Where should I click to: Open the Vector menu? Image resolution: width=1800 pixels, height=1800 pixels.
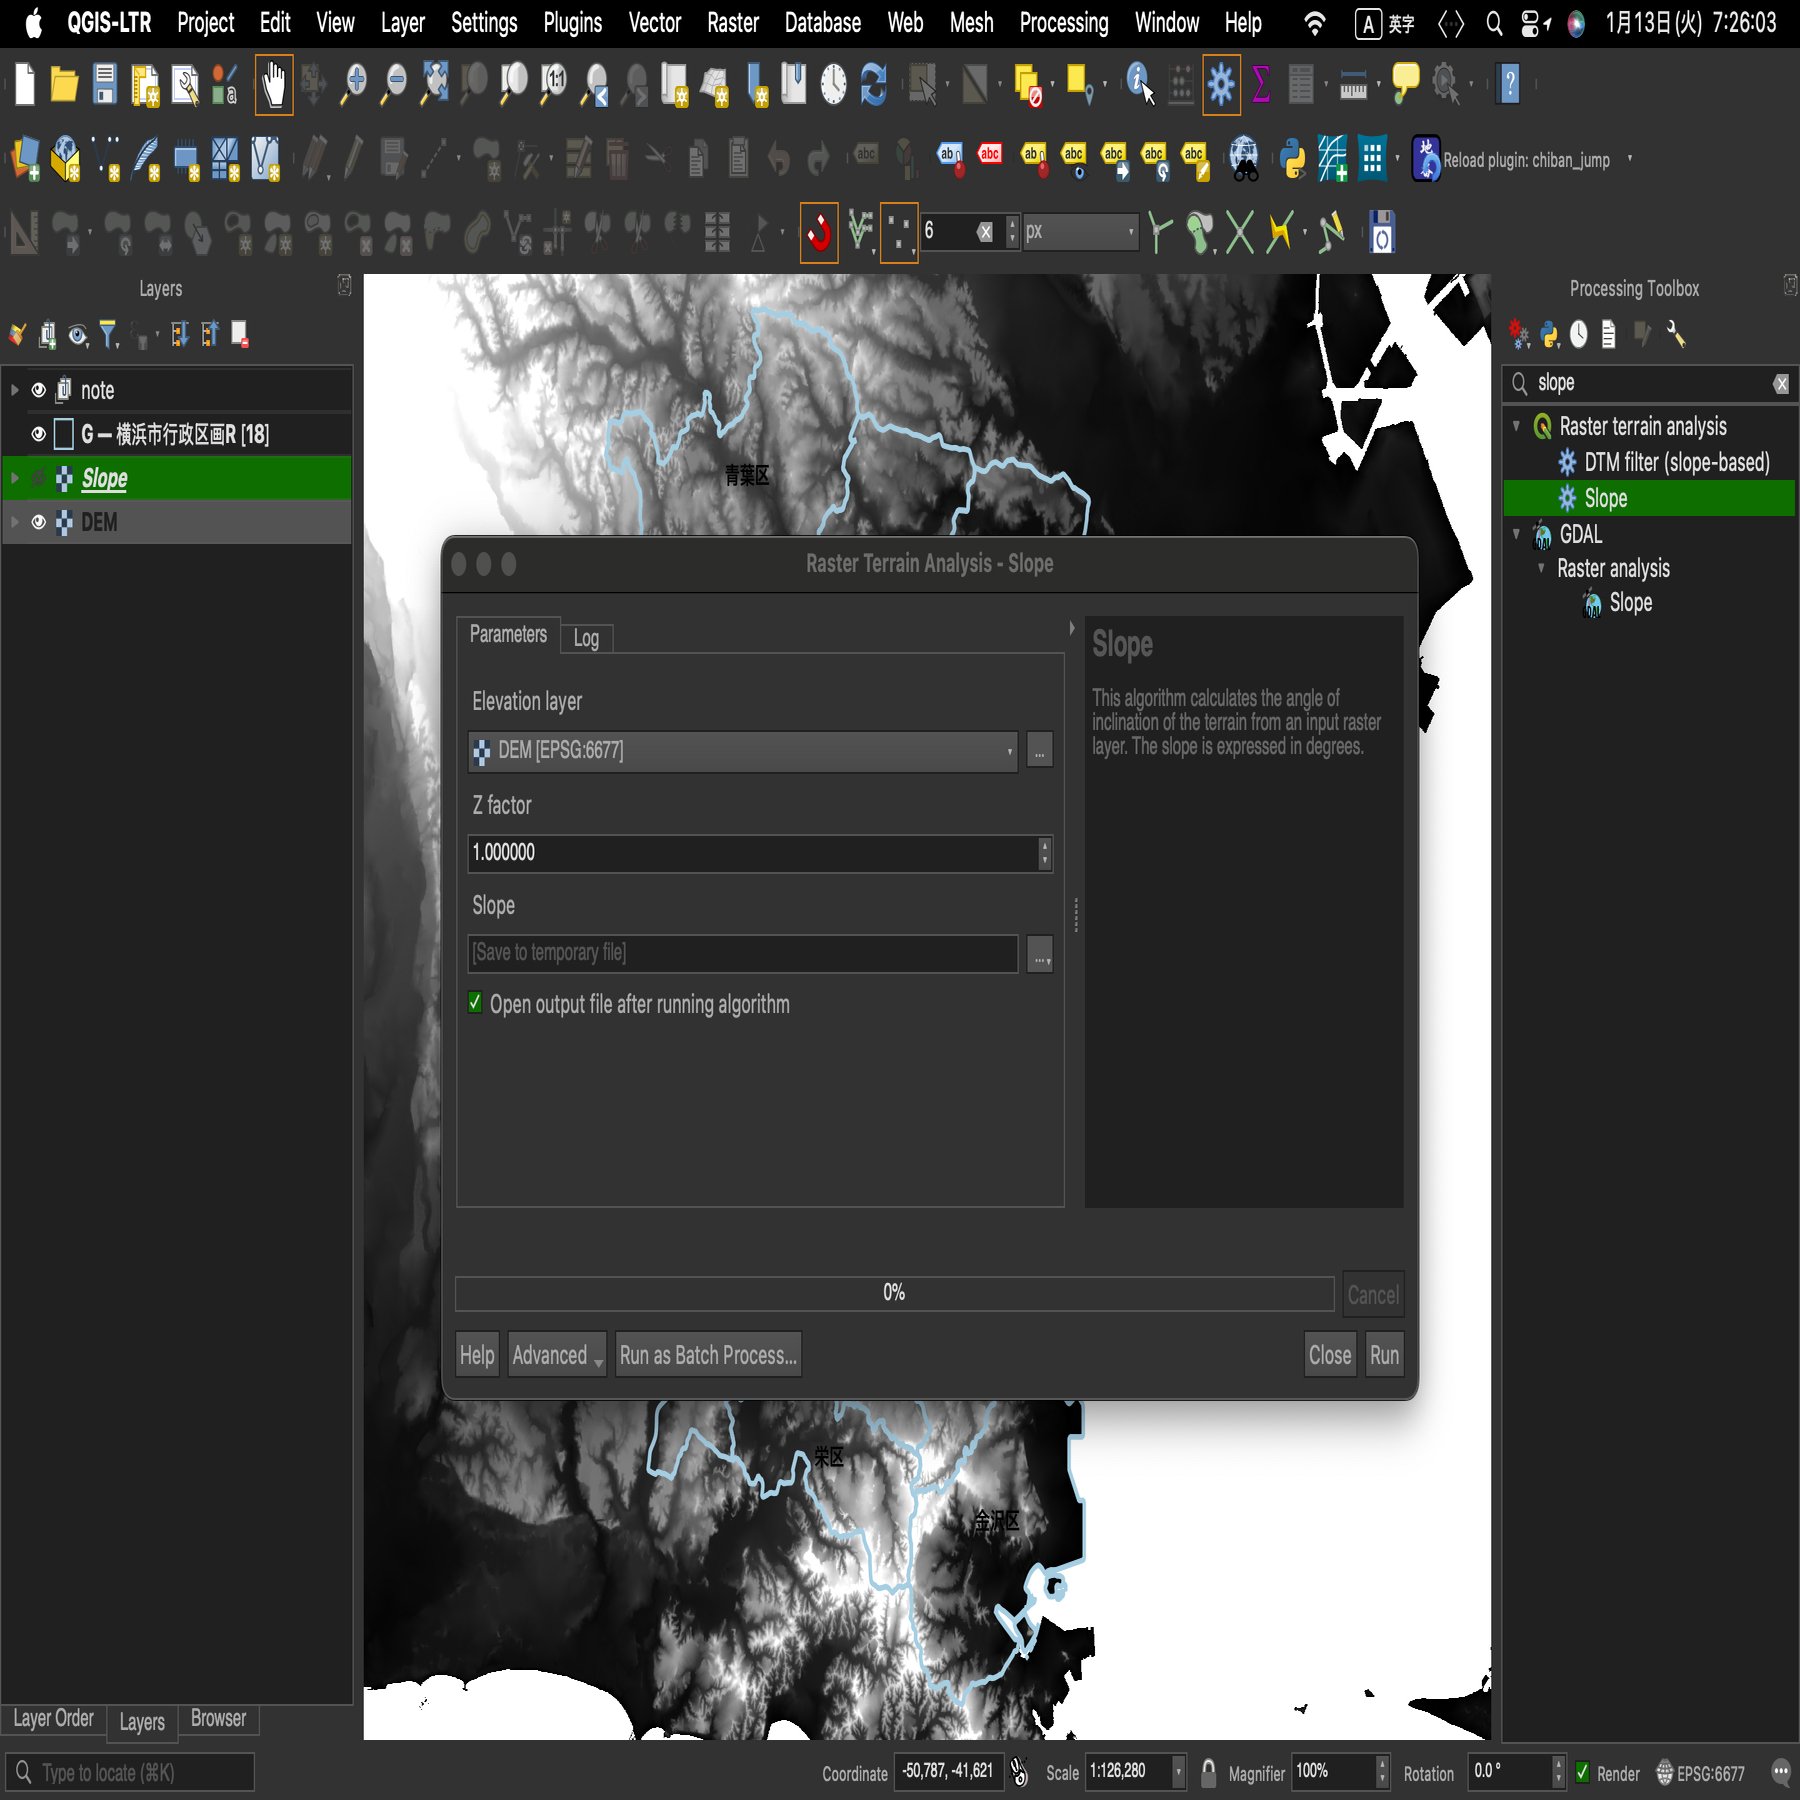pyautogui.click(x=654, y=23)
